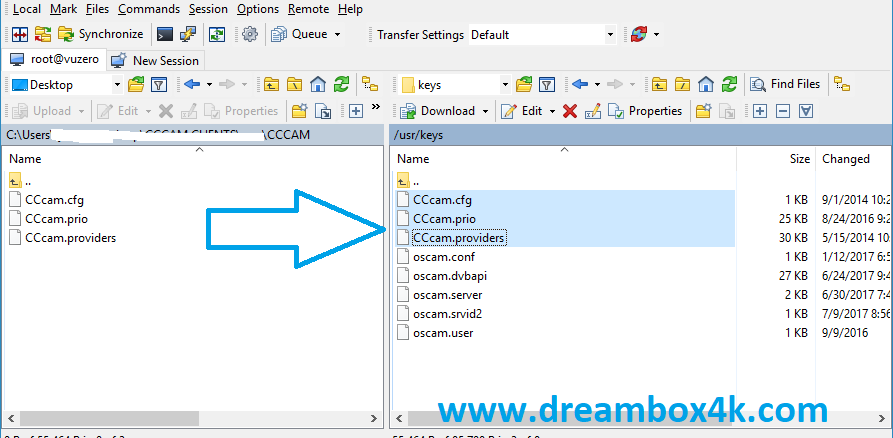Click local panel Open Directory folder icon
This screenshot has height=438, width=893.
pyautogui.click(x=136, y=85)
